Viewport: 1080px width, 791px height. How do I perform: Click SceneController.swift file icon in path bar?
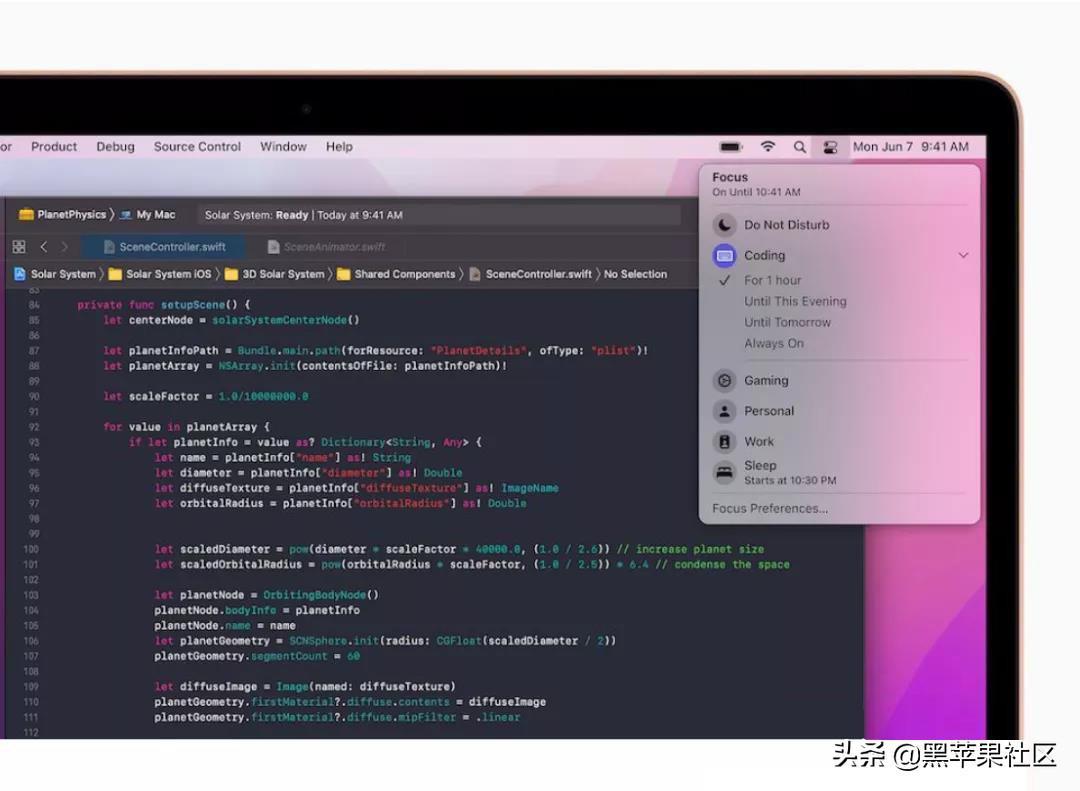point(475,274)
